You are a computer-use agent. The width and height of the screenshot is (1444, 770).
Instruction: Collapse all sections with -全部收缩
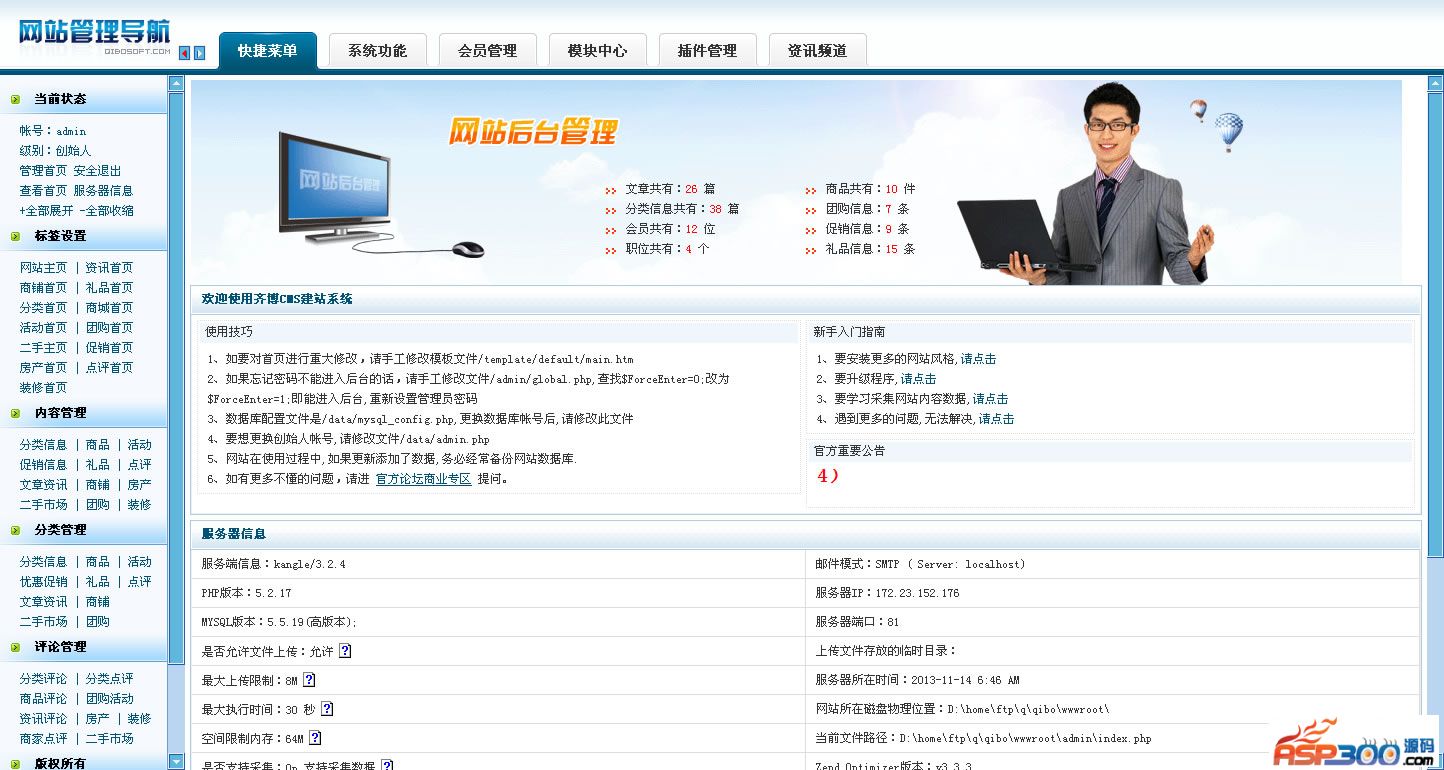coord(107,211)
